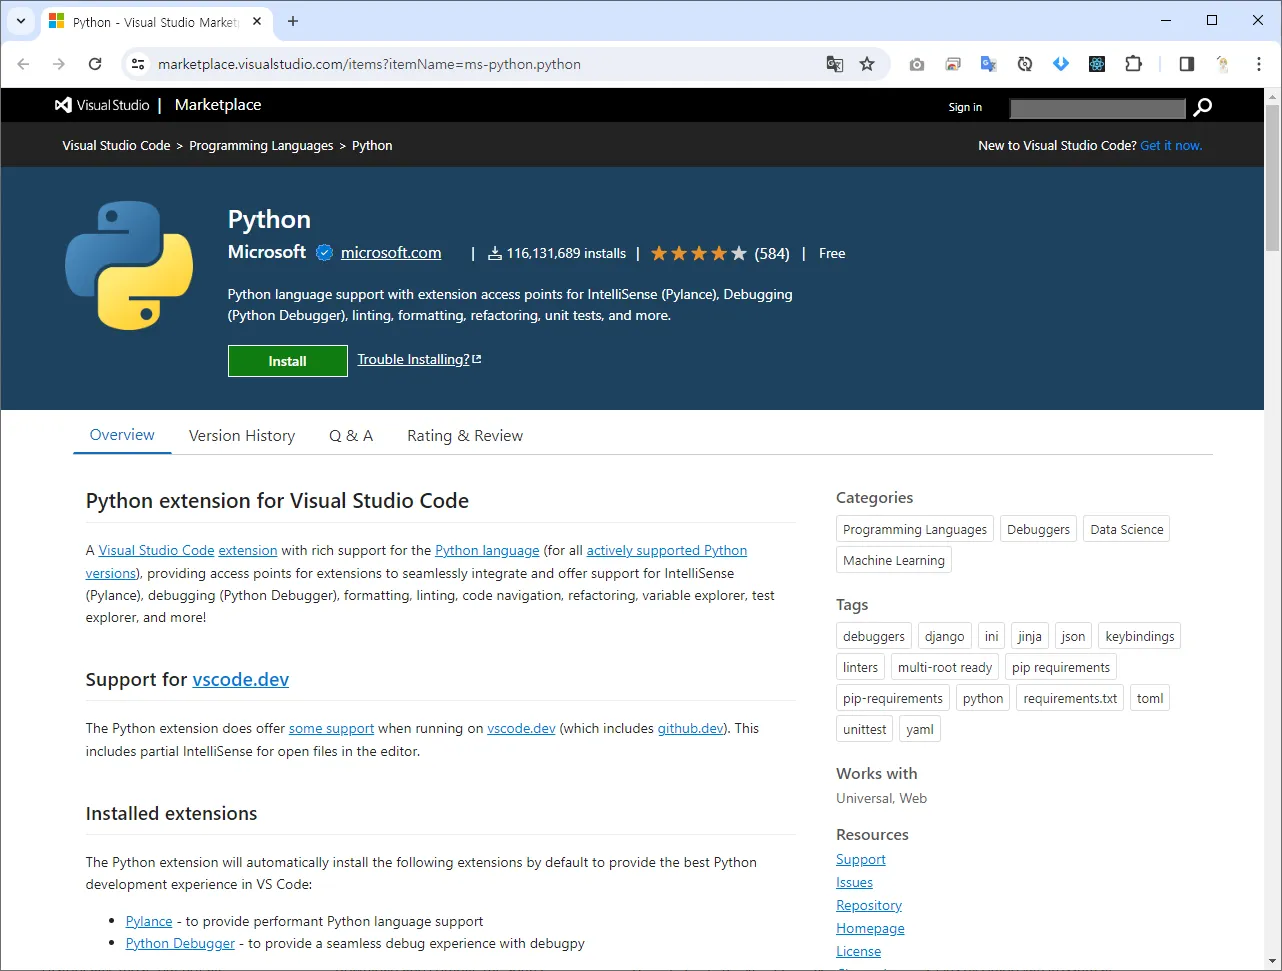Click the circular sync-arrows extension icon
Screen dimensions: 1282x971
1025,64
